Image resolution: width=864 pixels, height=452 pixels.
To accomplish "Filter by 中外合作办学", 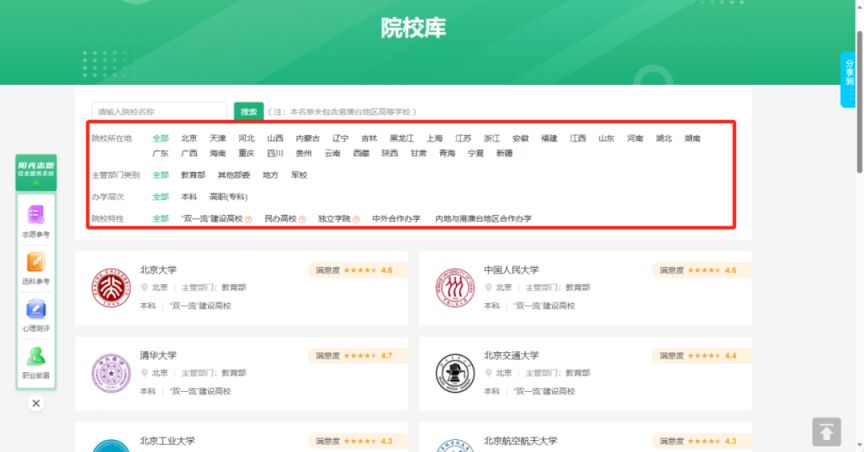I will pos(396,219).
